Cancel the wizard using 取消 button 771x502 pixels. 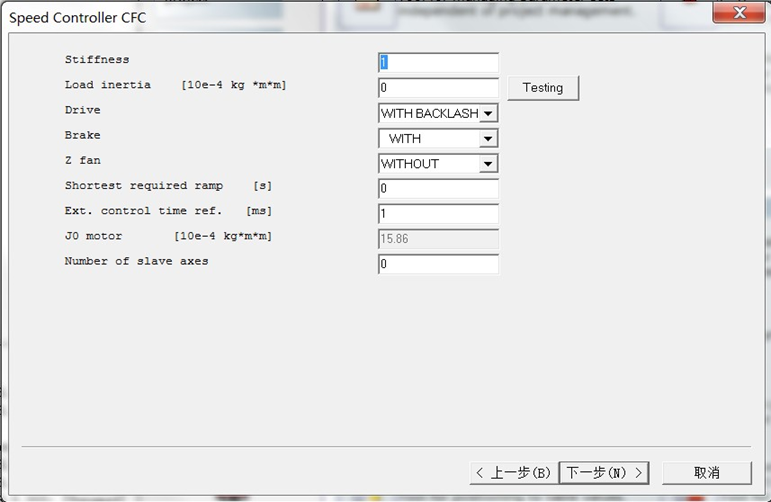pyautogui.click(x=706, y=472)
